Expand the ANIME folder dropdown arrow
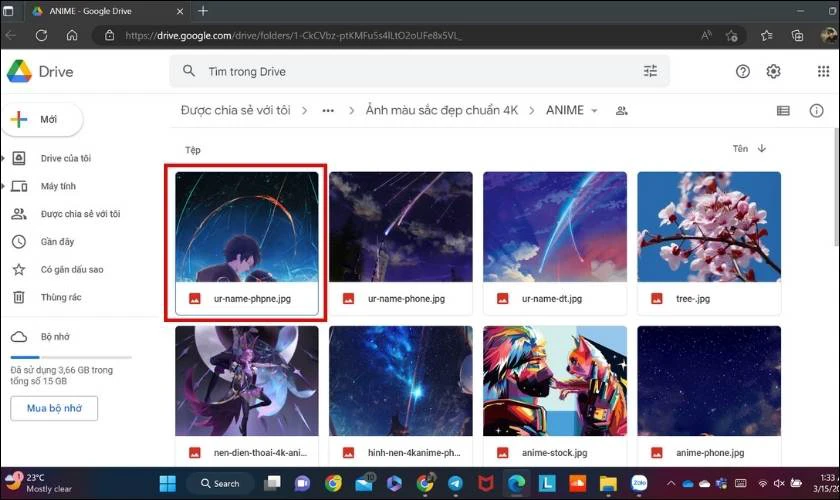This screenshot has height=500, width=840. click(594, 111)
